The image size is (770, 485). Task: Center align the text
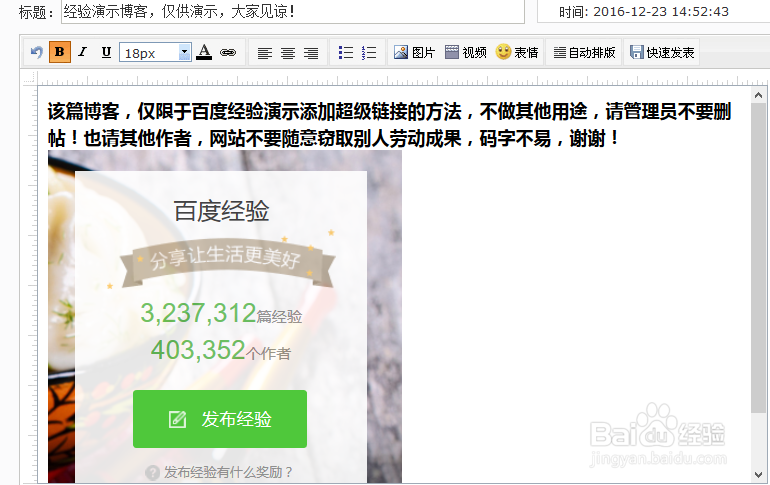[x=288, y=53]
